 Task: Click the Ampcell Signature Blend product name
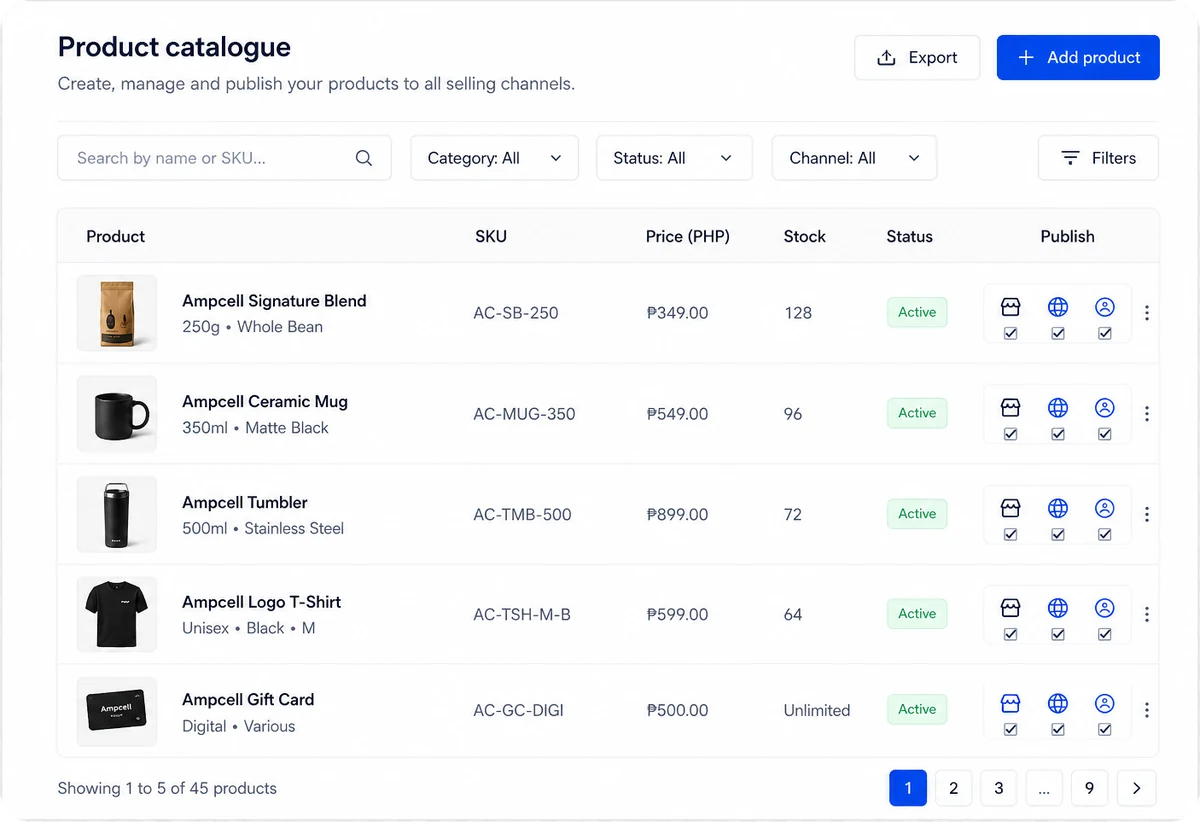pyautogui.click(x=274, y=301)
